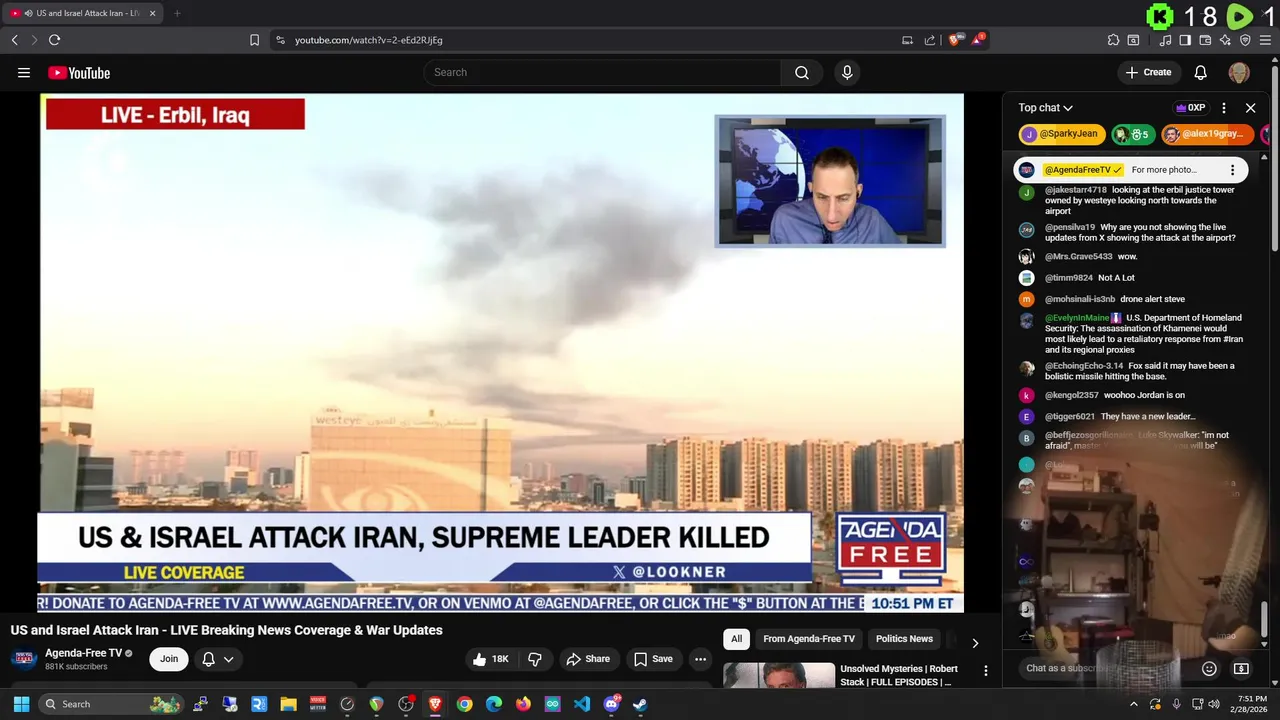Open subscription notification bell dropdown

[218, 659]
